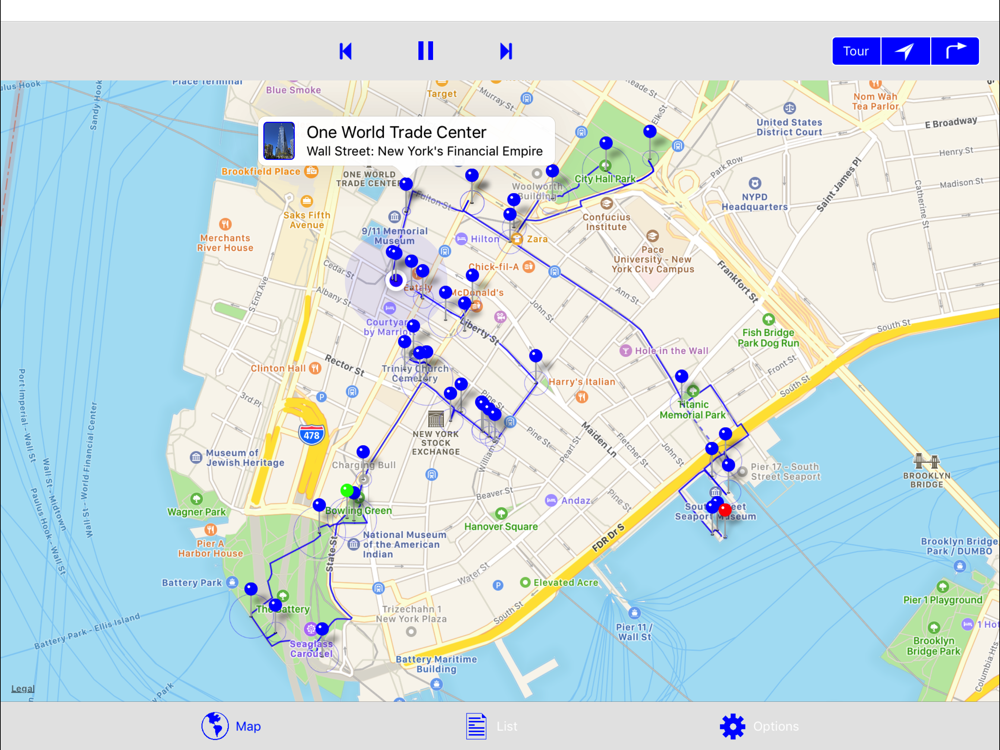Image resolution: width=1000 pixels, height=750 pixels.
Task: Tap the One World Trade Center thumbnail
Action: point(279,141)
